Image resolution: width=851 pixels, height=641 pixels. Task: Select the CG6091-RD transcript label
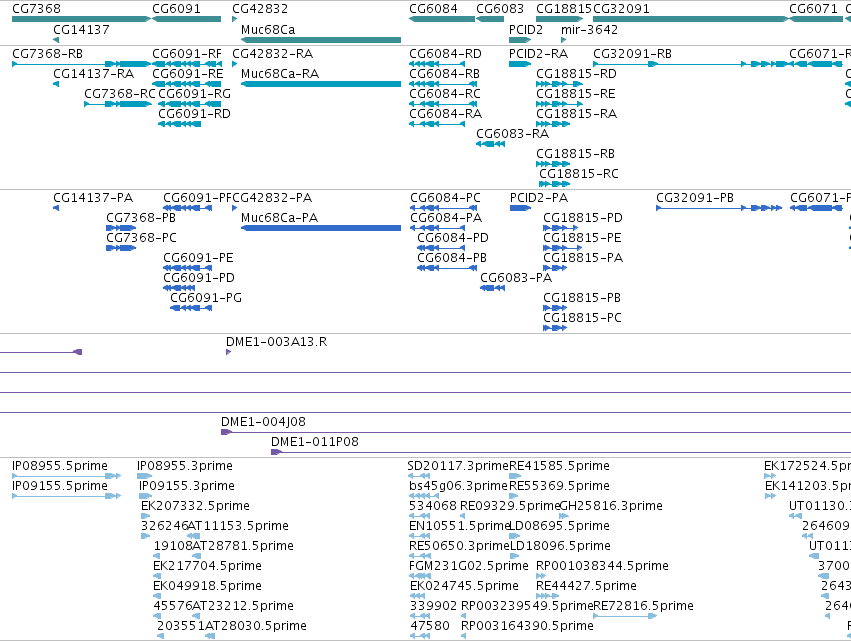(194, 114)
